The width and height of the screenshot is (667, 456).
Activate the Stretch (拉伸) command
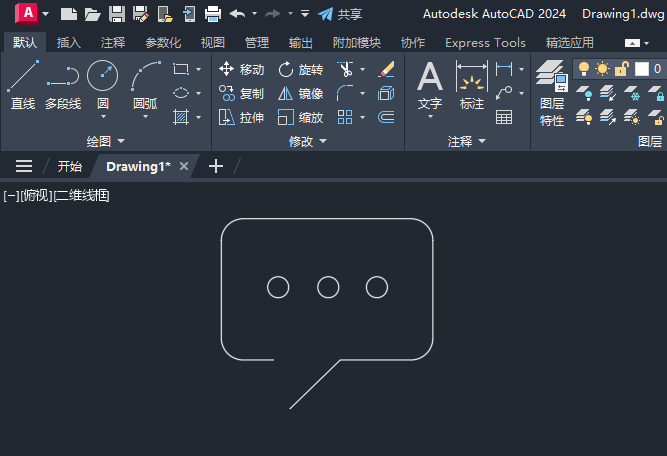[x=241, y=117]
